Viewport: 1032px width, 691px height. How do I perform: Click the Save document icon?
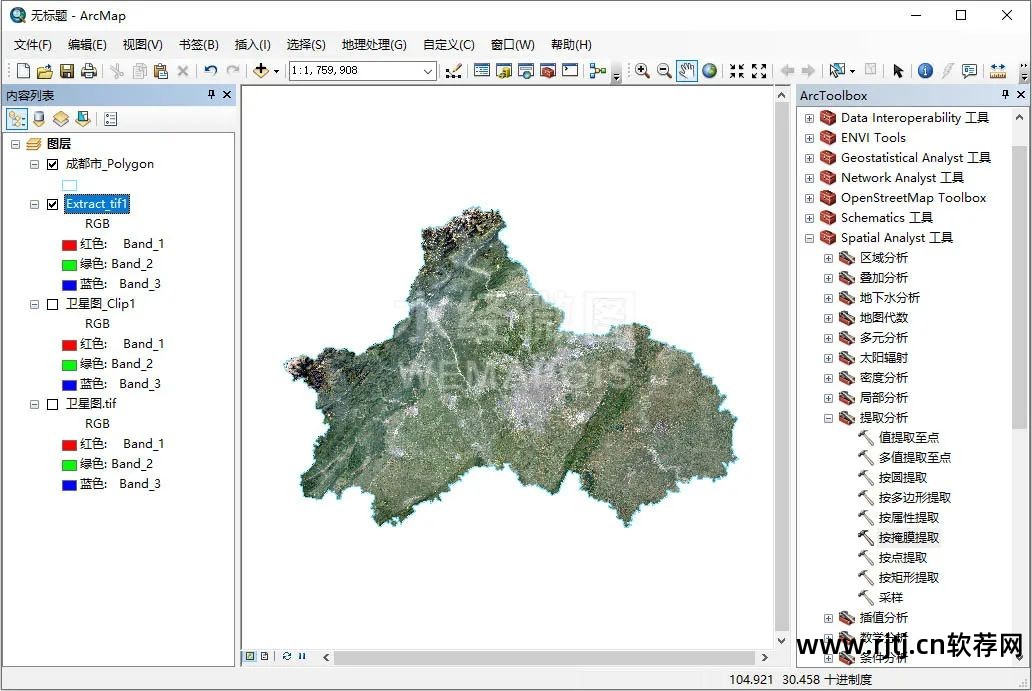[67, 71]
